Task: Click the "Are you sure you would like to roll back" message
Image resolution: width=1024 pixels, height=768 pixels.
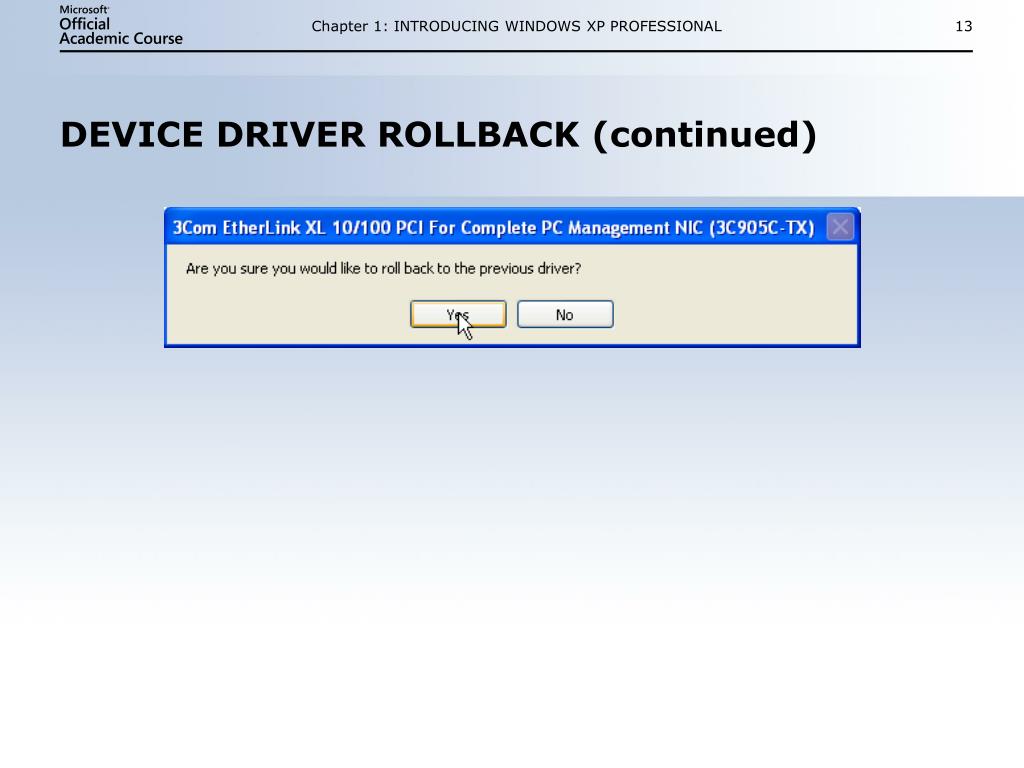Action: [383, 268]
